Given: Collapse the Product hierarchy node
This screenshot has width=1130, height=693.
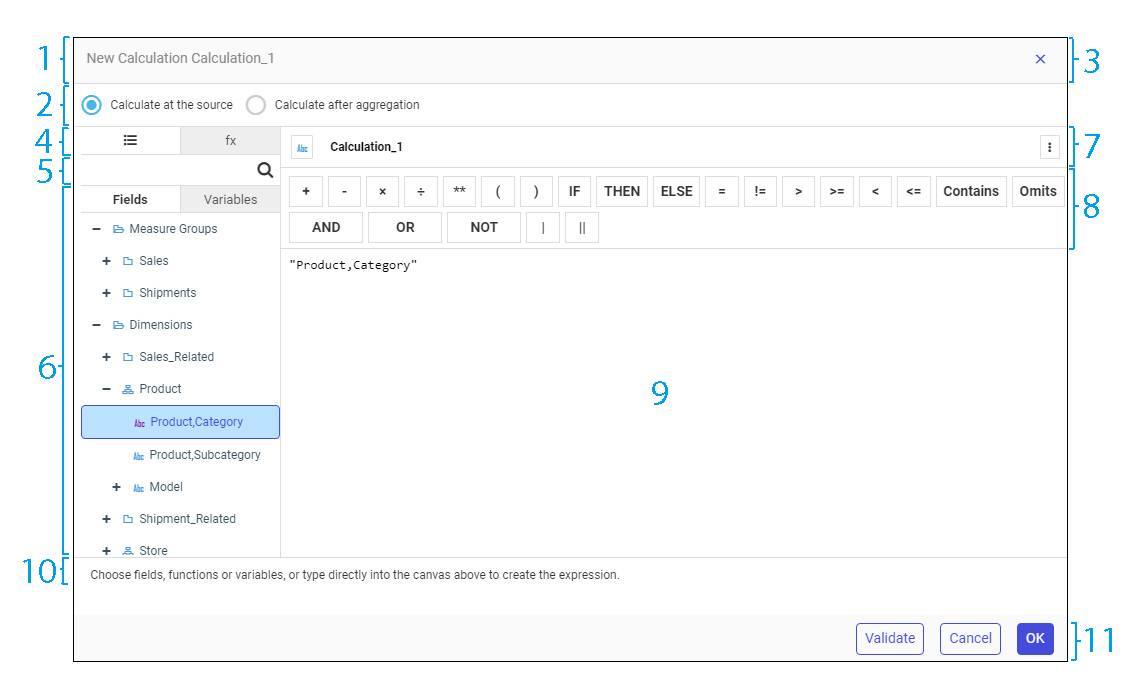Looking at the screenshot, I should (x=106, y=389).
